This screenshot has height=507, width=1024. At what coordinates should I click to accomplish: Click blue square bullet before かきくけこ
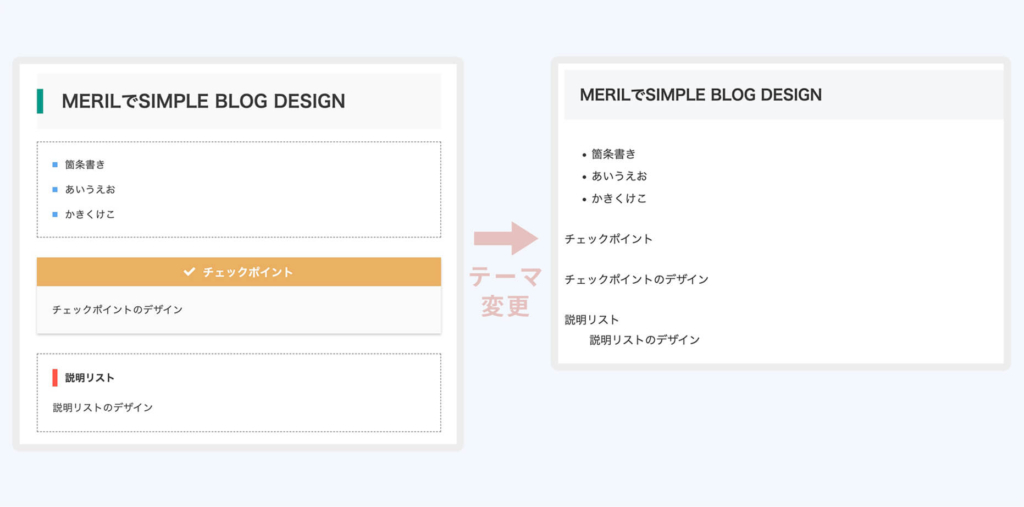tap(55, 214)
